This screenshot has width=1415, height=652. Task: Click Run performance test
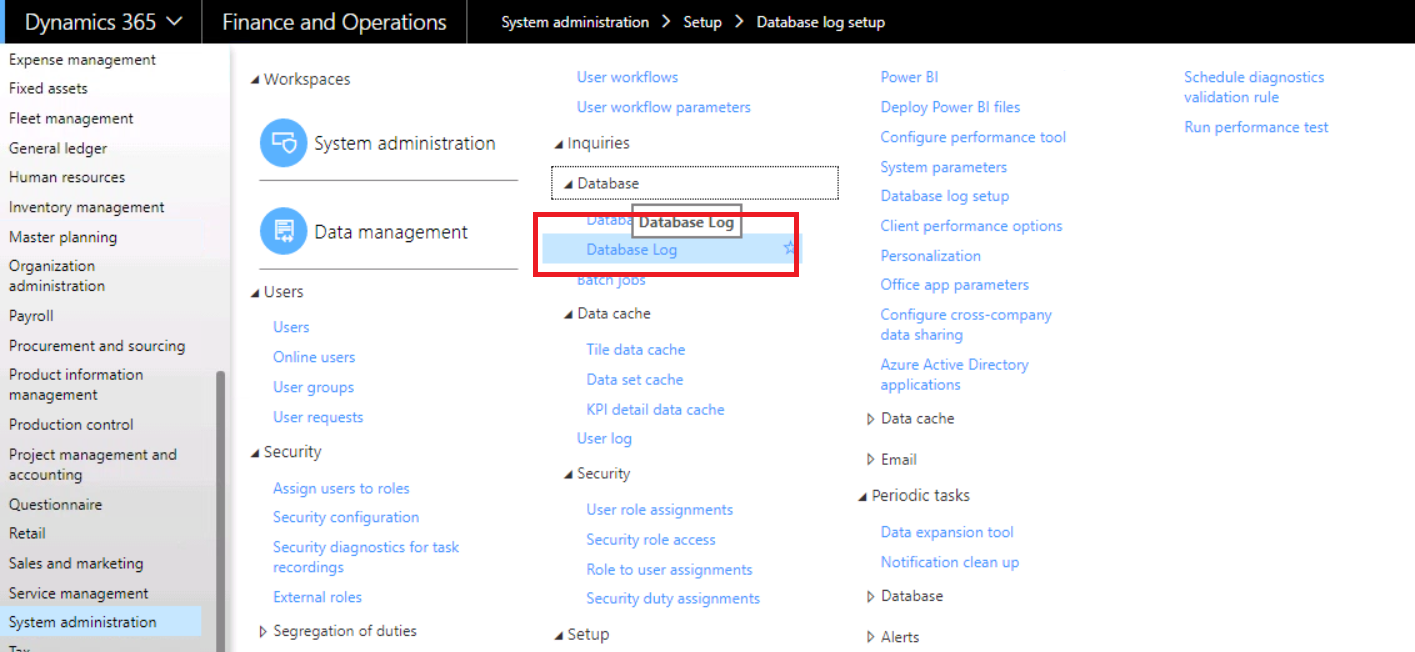point(1256,127)
